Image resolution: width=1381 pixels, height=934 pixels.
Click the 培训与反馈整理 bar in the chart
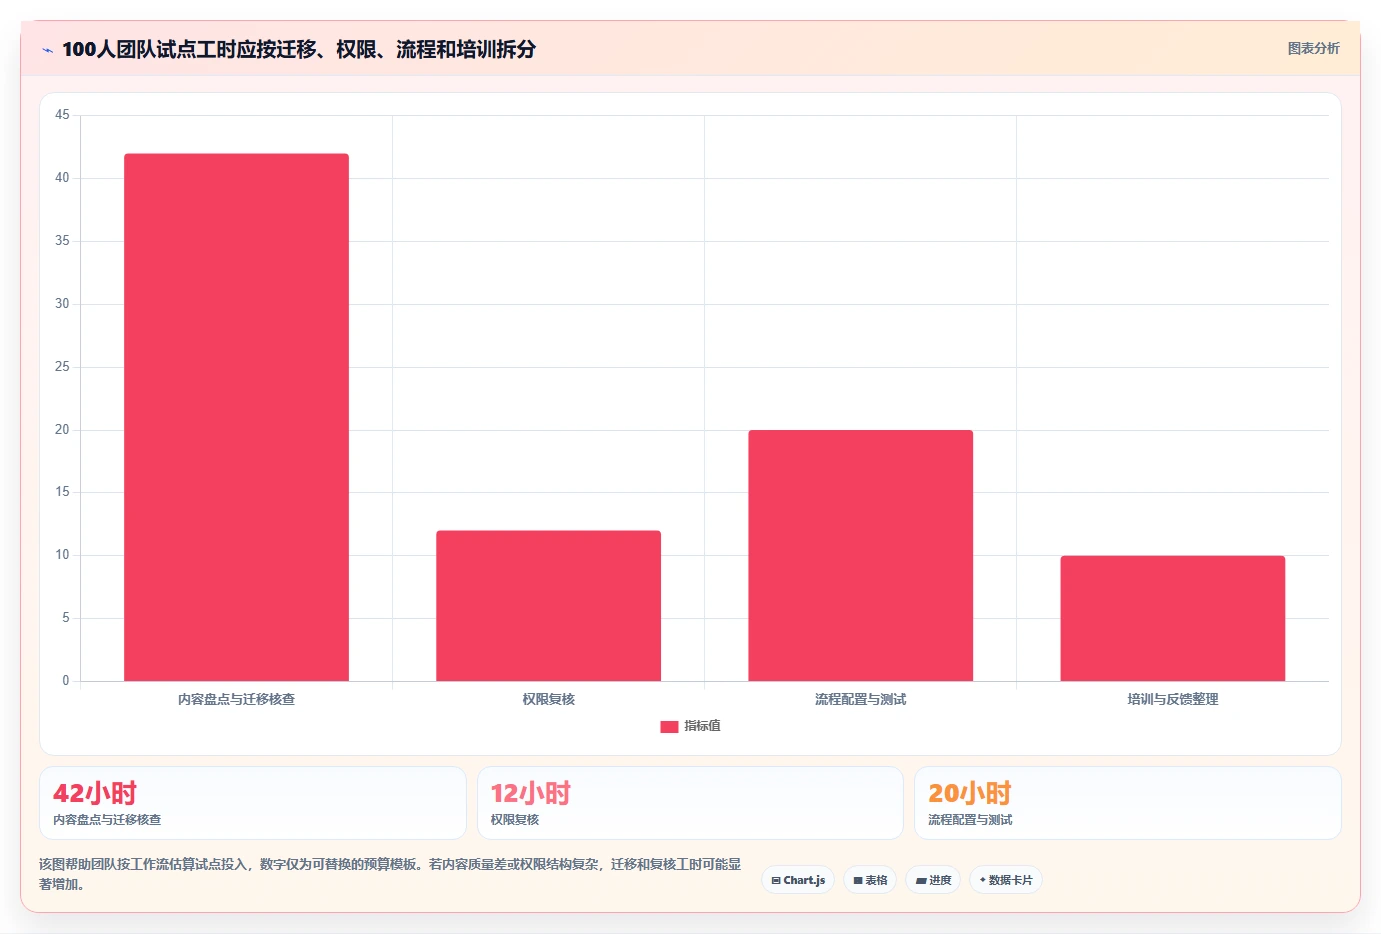(x=1172, y=618)
